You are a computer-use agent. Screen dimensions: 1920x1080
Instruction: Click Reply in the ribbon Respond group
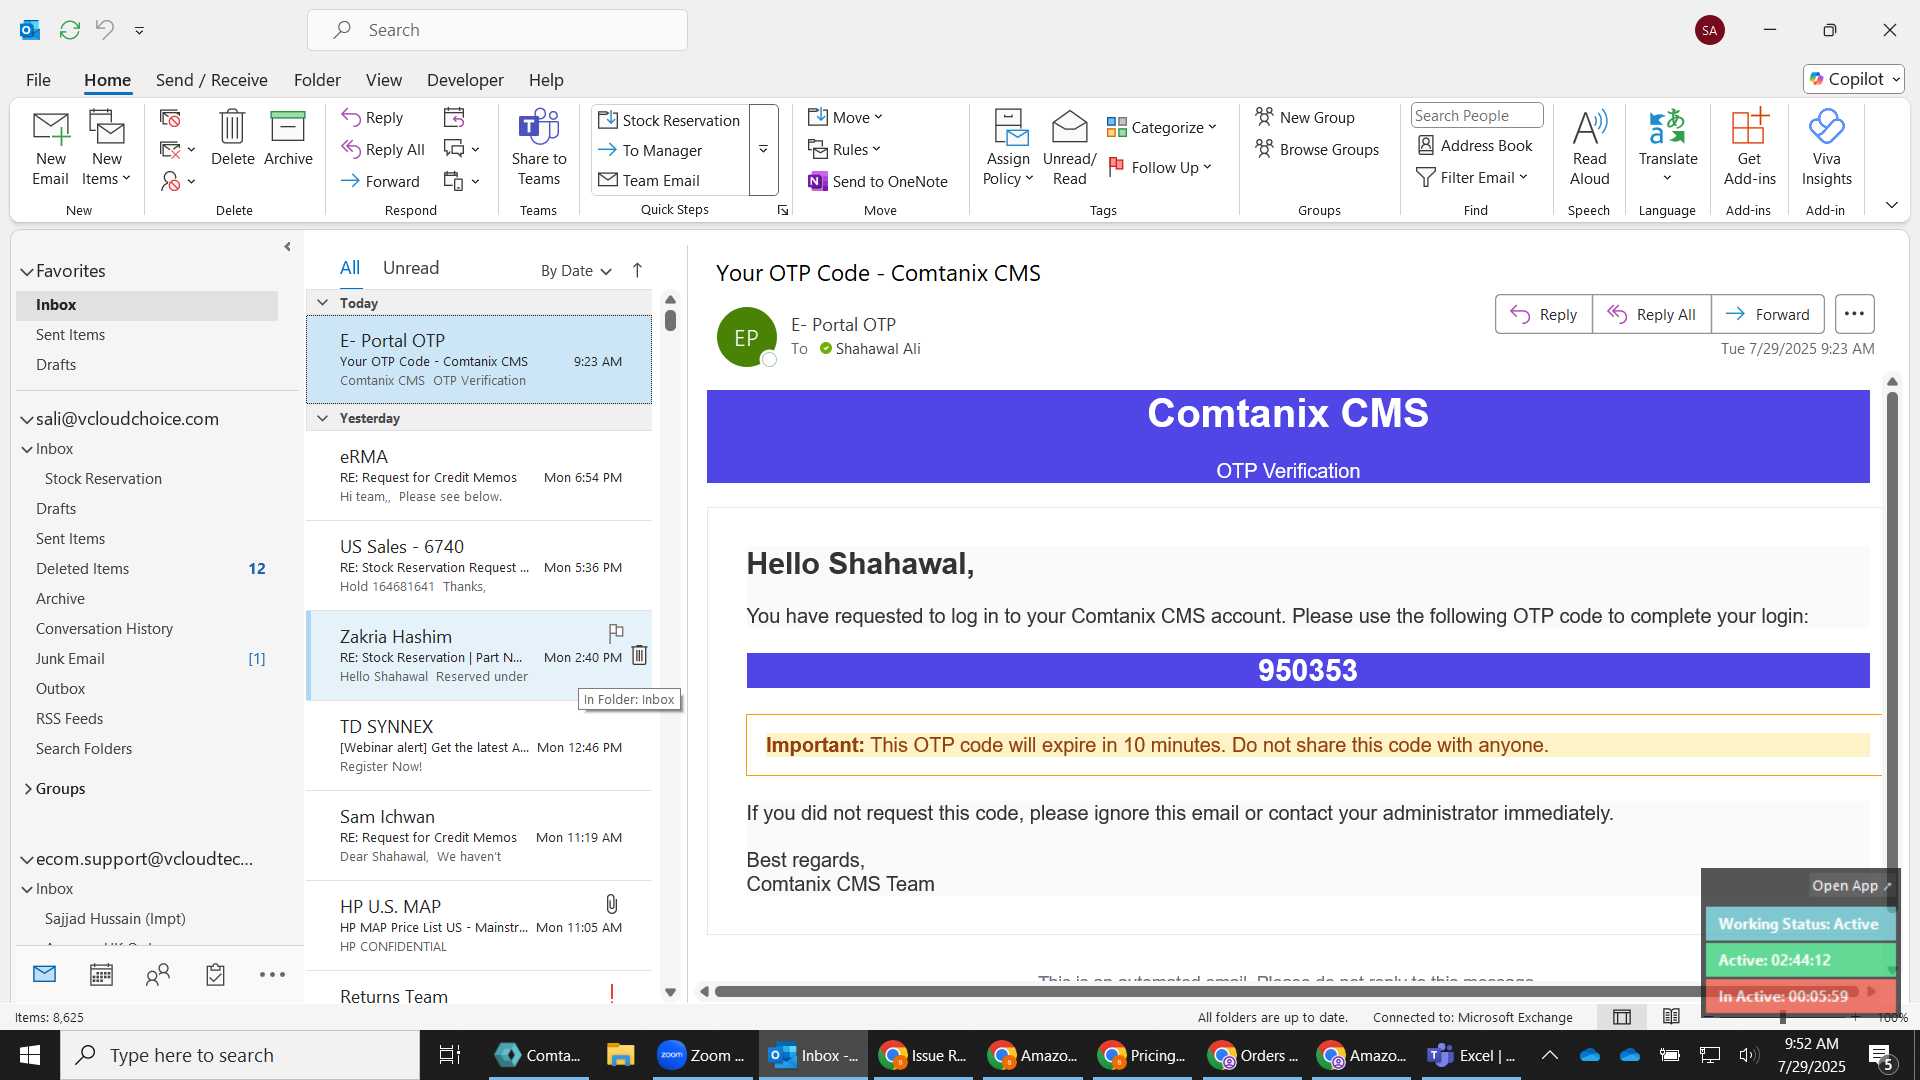pos(372,118)
